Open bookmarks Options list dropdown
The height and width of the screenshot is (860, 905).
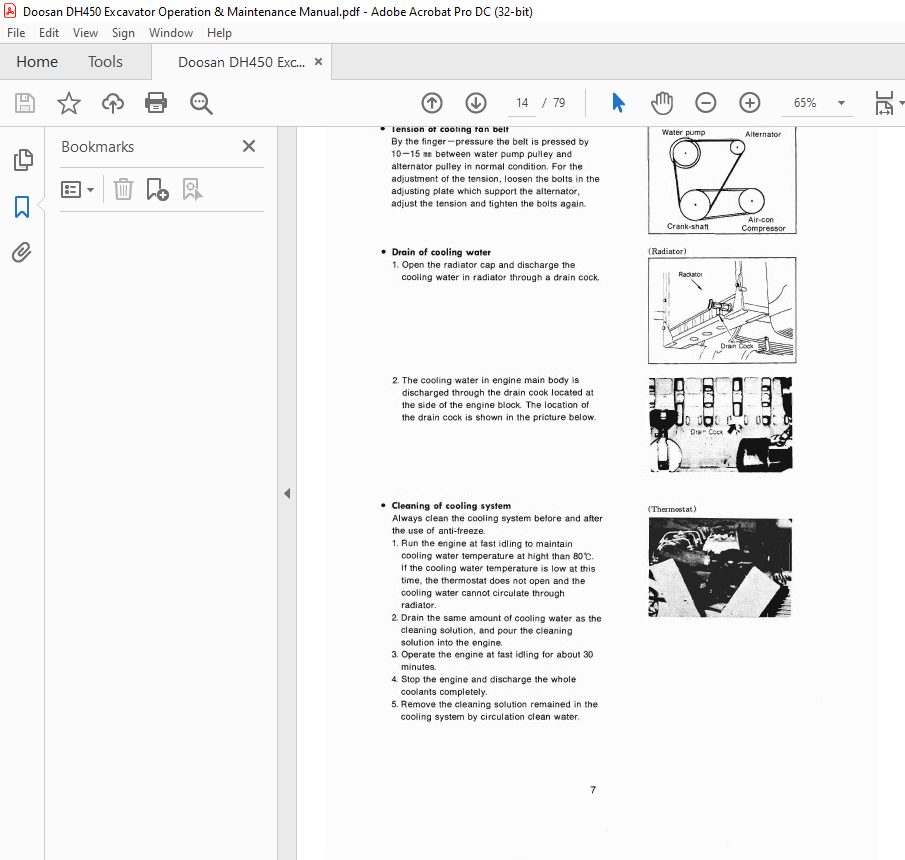tap(77, 189)
